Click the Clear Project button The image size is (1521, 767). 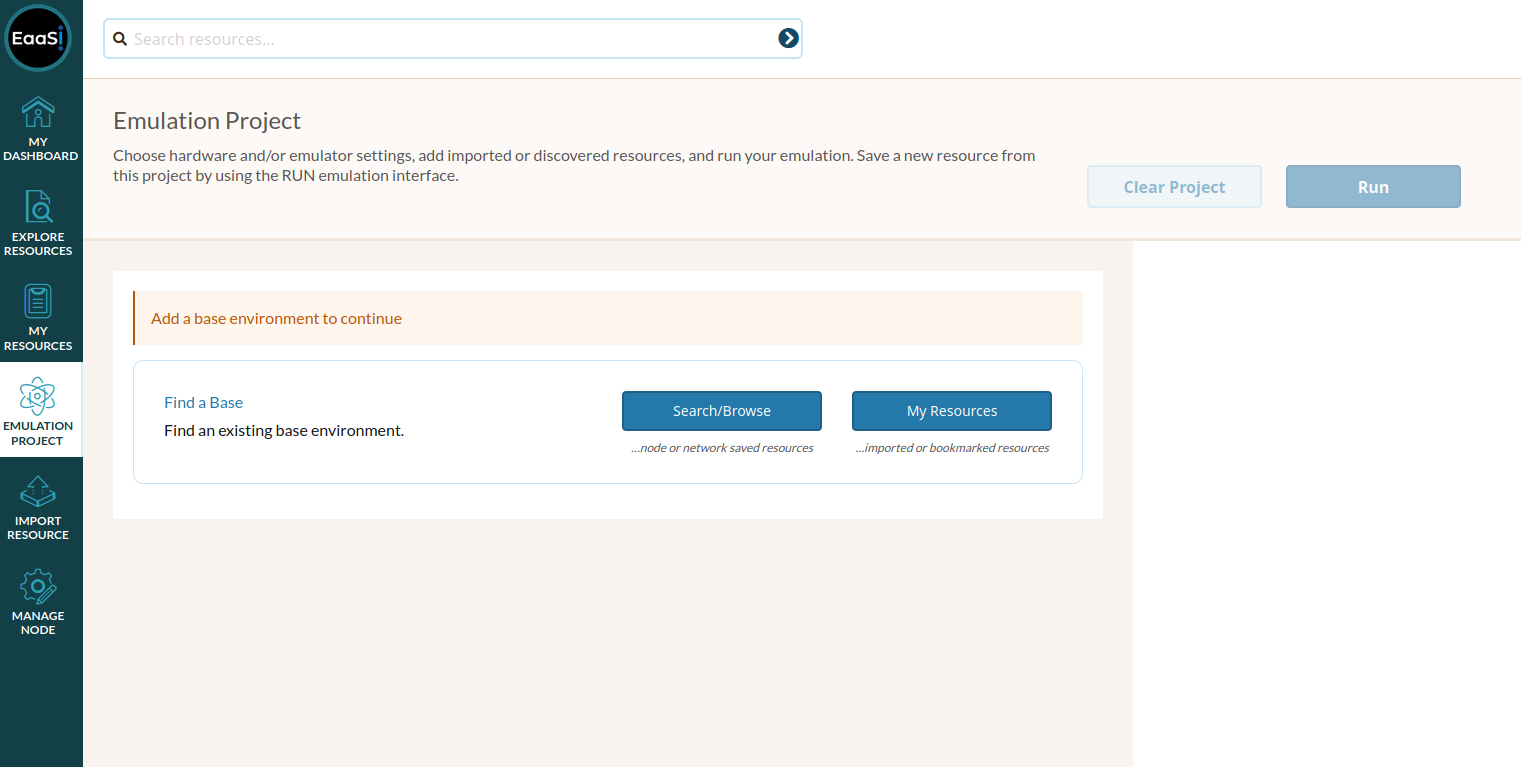[1174, 187]
